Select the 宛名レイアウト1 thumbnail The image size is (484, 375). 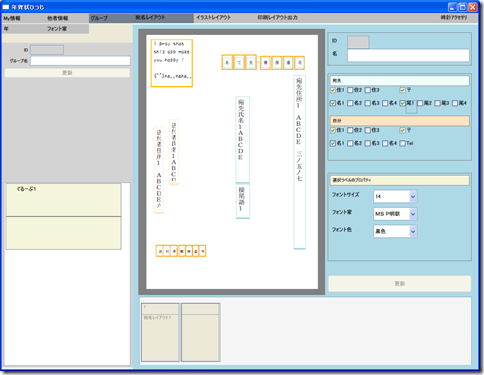pos(160,332)
